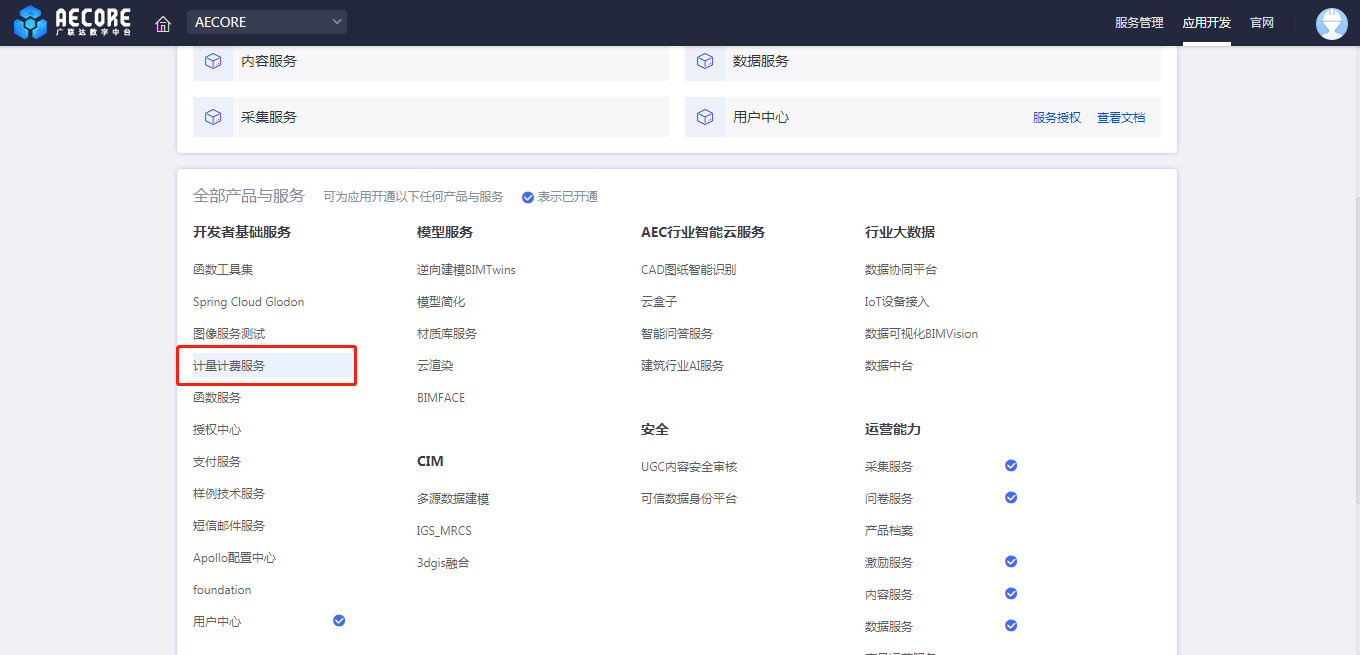Open 产品档案 under 运营能力
1360x655 pixels.
pyautogui.click(x=889, y=531)
